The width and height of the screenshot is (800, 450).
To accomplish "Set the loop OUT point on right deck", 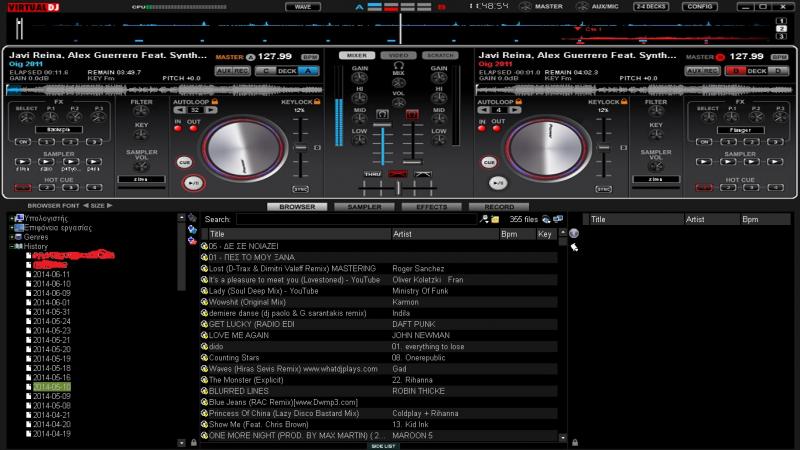I will click(495, 129).
